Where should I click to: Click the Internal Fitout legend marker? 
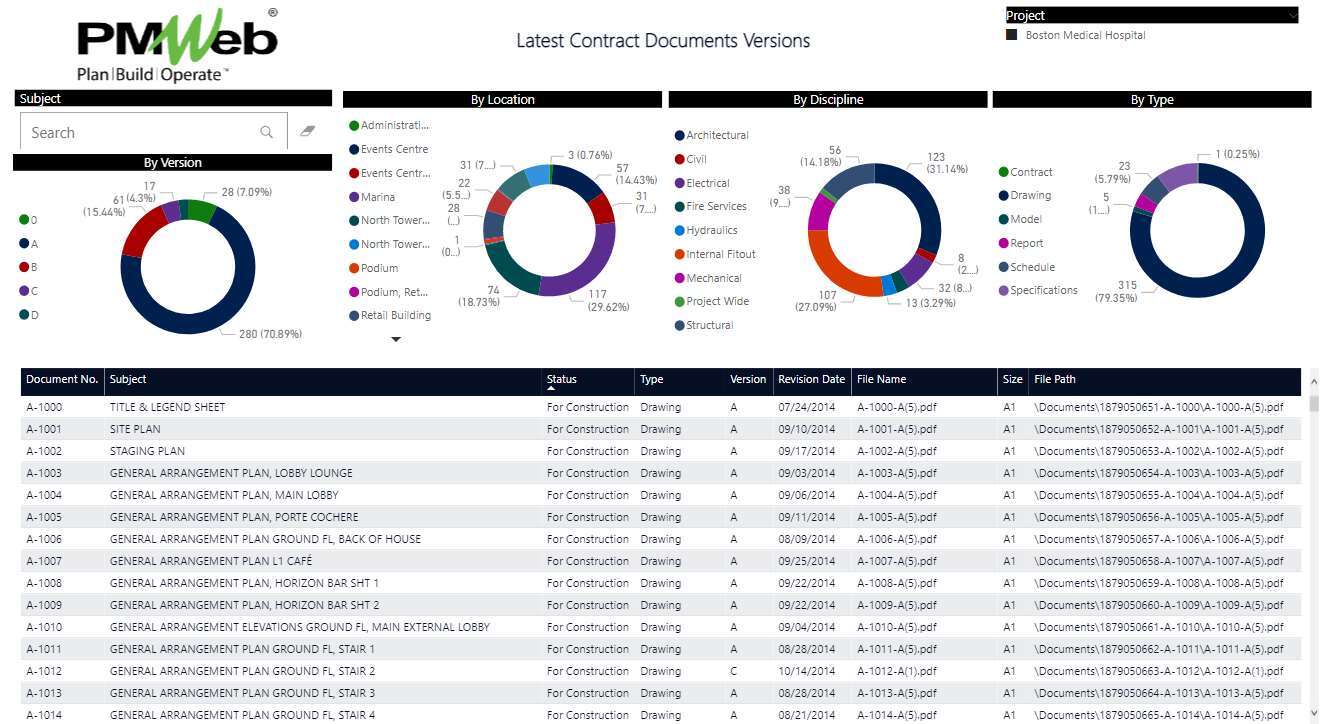(x=680, y=254)
